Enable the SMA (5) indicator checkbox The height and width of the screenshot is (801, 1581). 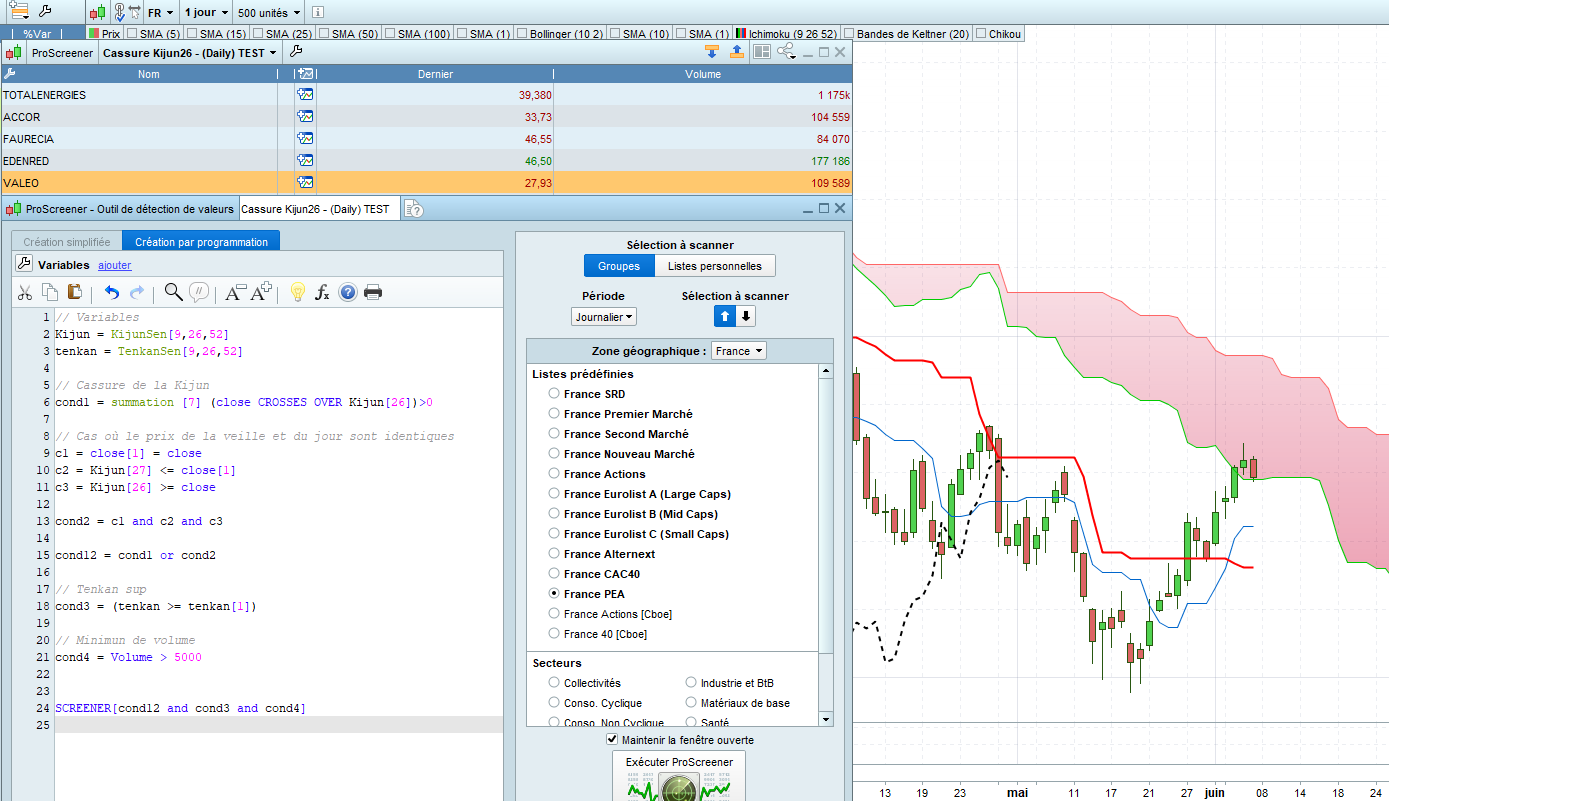tap(133, 33)
